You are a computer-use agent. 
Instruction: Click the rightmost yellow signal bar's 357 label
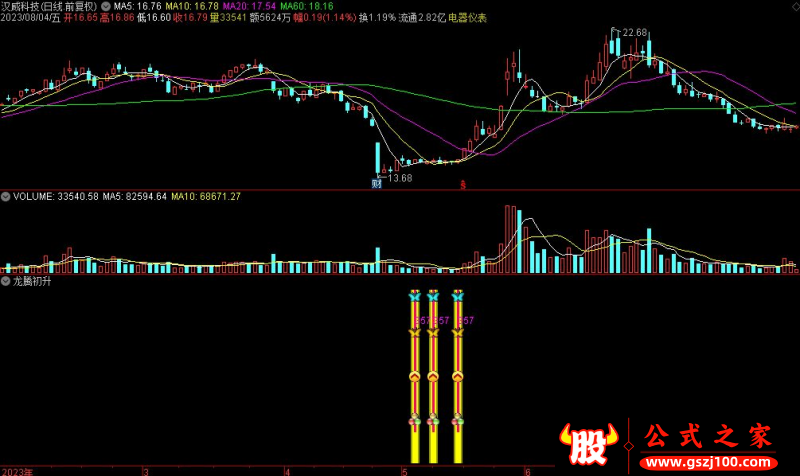466,320
